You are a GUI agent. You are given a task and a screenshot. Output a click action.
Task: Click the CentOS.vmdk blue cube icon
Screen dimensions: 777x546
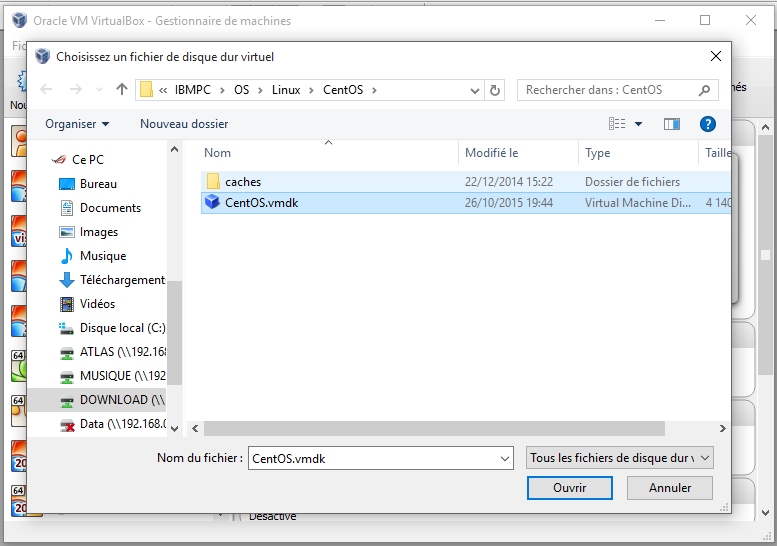click(213, 202)
